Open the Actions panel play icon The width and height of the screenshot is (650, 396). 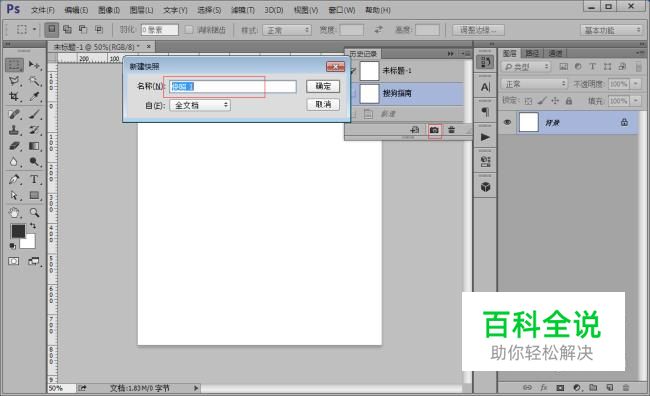[x=485, y=137]
